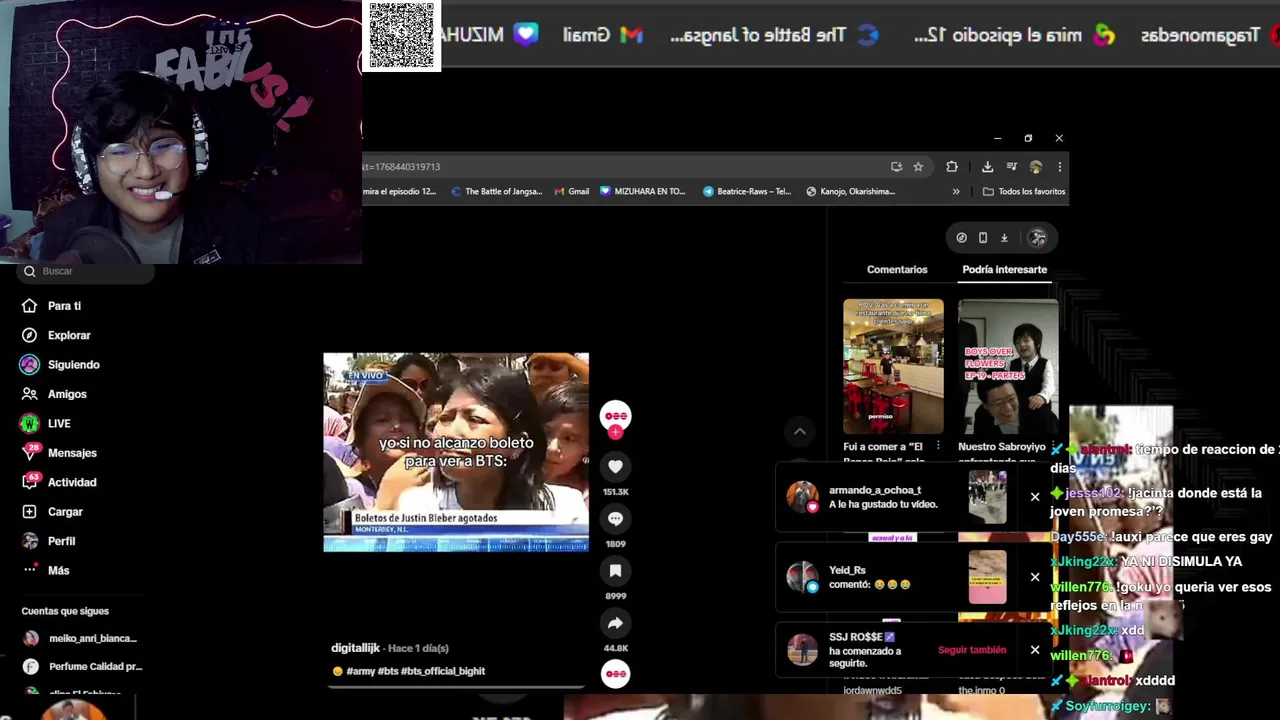This screenshot has width=1280, height=720.
Task: Open armando_a_ochoa_t user avatar
Action: [802, 497]
